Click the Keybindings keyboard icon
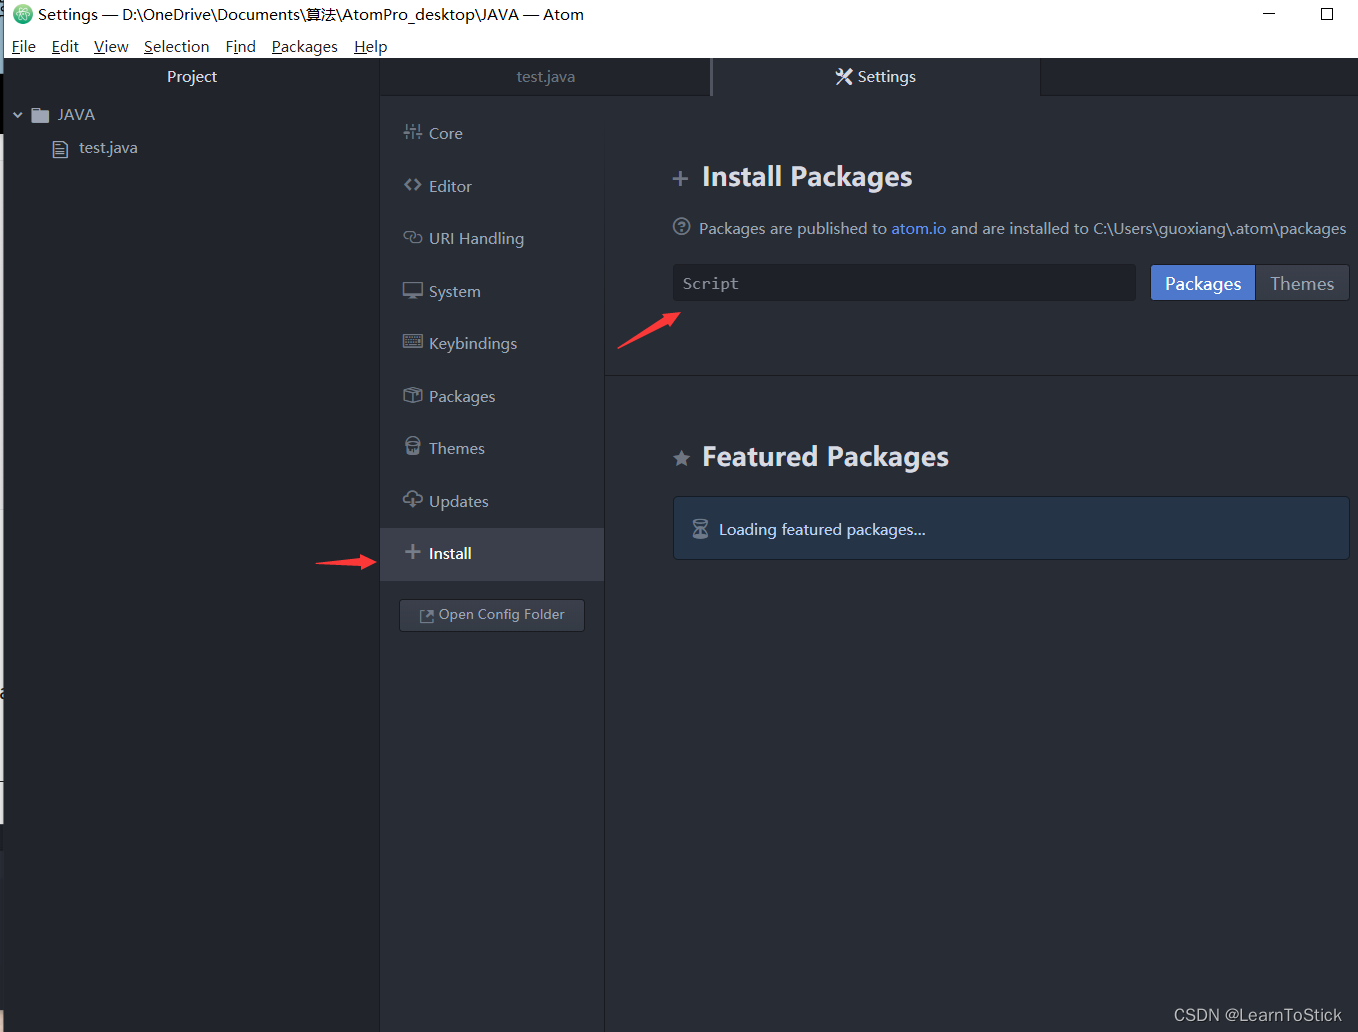This screenshot has width=1358, height=1032. pyautogui.click(x=412, y=342)
